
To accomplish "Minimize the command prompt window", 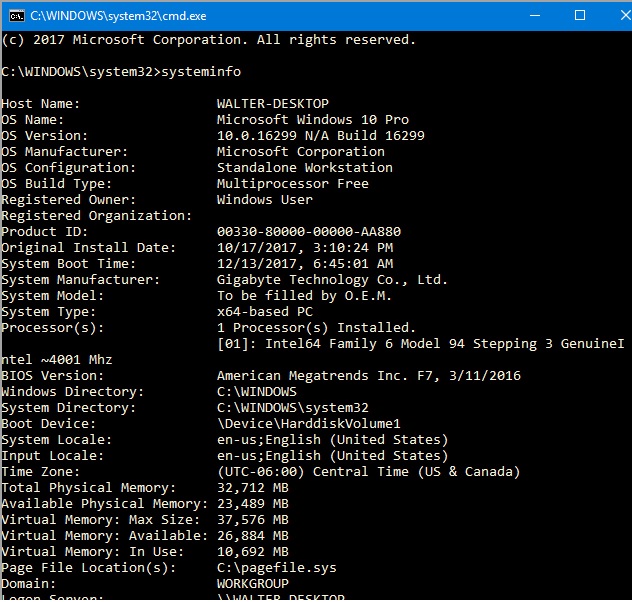I will [x=534, y=15].
